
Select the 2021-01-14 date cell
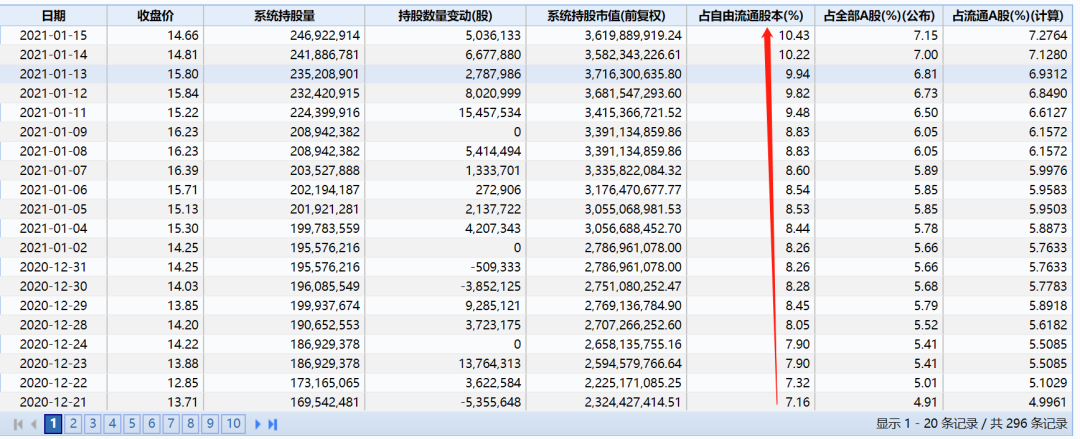pyautogui.click(x=54, y=54)
